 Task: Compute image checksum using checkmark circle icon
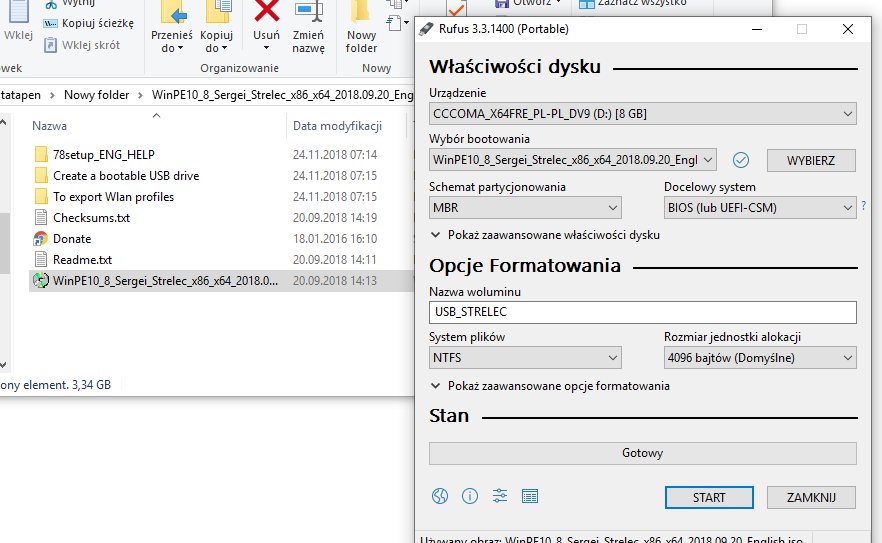click(741, 160)
